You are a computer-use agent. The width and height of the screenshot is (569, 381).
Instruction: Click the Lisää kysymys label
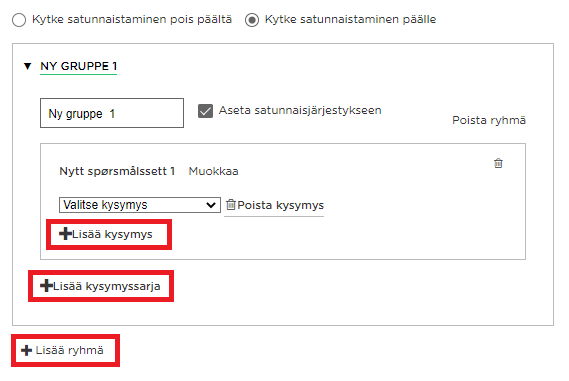pos(112,234)
